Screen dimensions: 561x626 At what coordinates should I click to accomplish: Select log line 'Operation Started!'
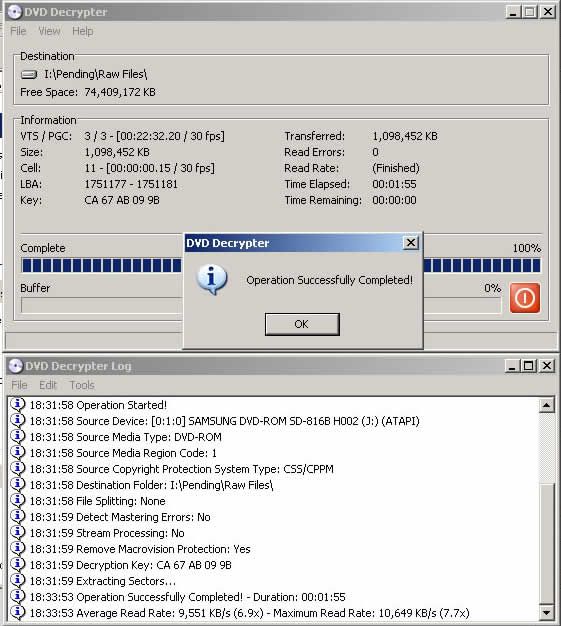(x=98, y=405)
